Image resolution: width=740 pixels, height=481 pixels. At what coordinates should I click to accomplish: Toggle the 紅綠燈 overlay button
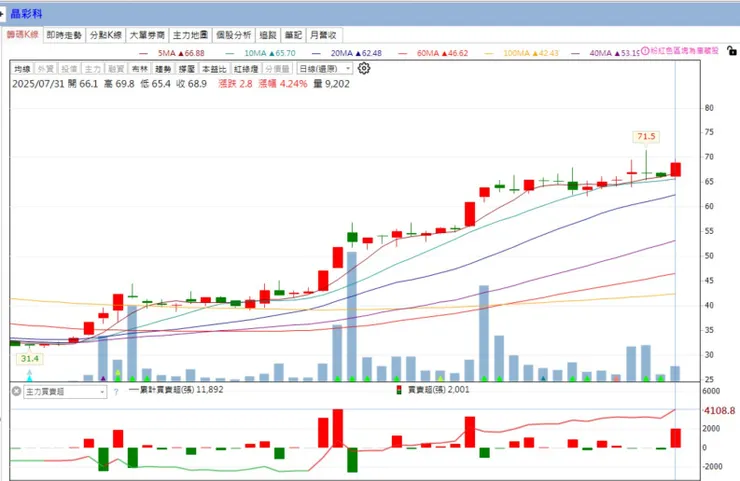pyautogui.click(x=246, y=69)
